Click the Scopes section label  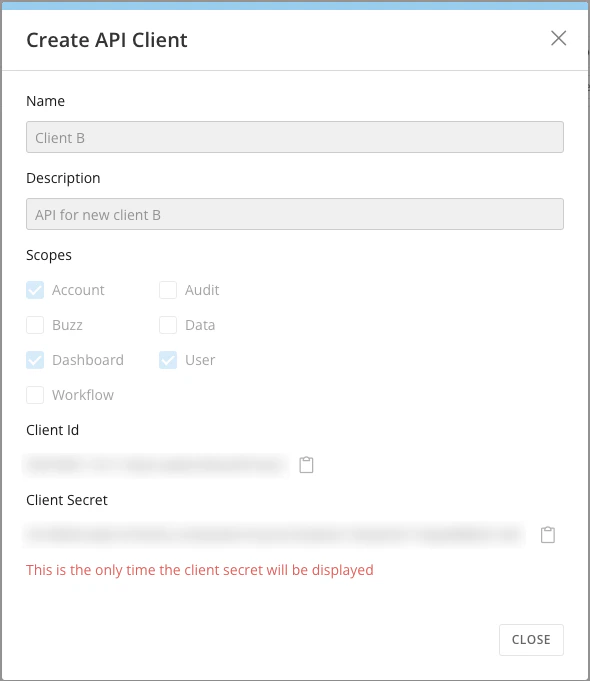49,255
